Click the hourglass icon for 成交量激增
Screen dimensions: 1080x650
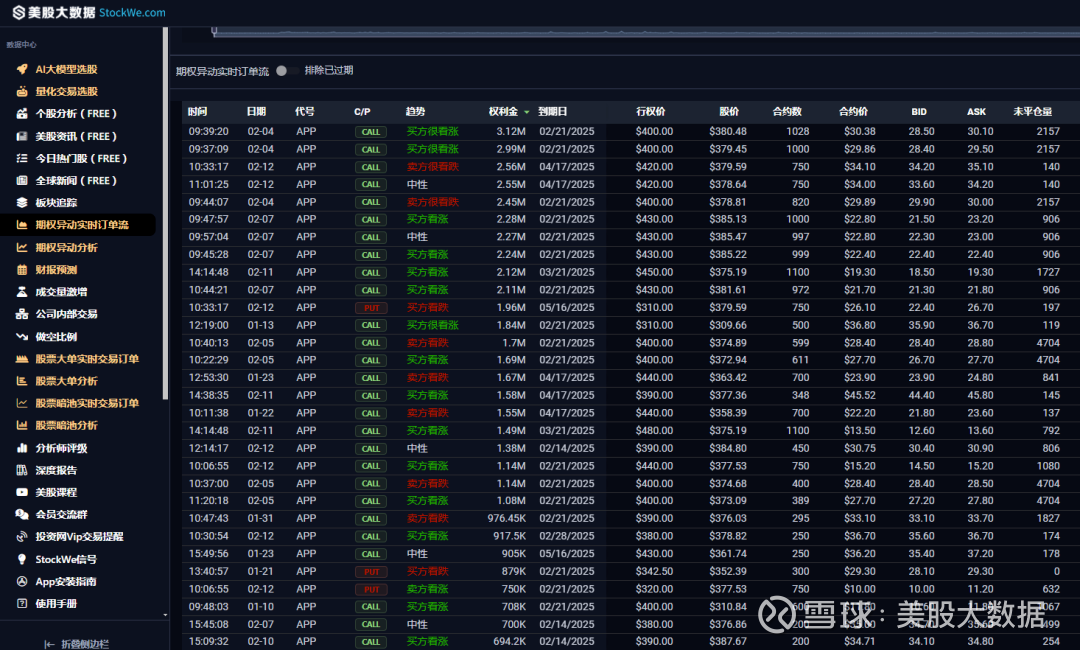coord(22,292)
